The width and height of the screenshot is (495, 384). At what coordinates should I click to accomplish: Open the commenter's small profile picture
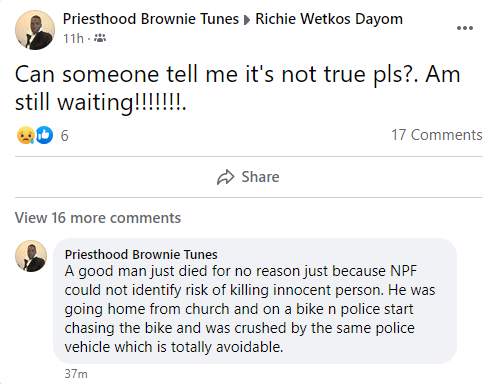[31, 256]
